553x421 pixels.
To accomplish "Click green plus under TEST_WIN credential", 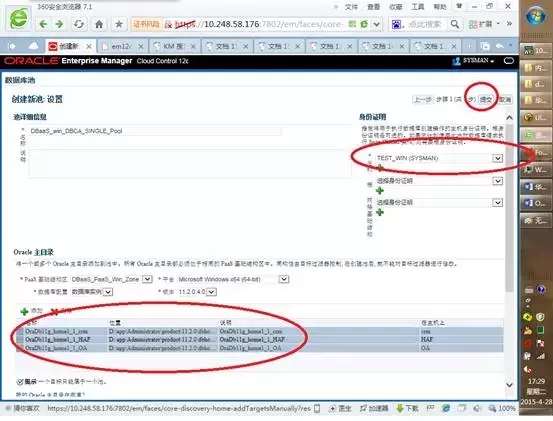I will [x=380, y=168].
